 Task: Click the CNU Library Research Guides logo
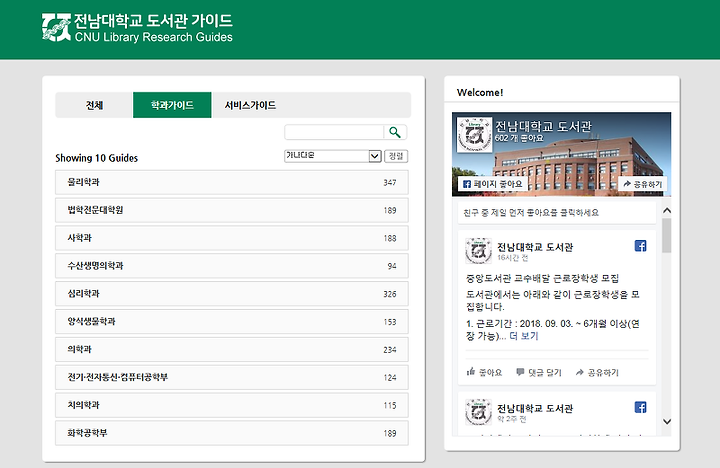click(137, 28)
